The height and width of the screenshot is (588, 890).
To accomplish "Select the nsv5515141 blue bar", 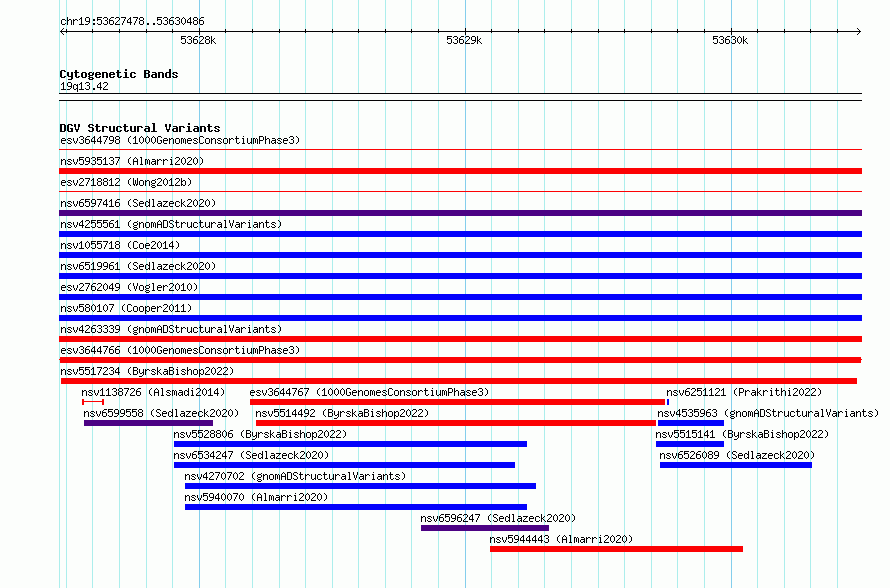I will 690,444.
